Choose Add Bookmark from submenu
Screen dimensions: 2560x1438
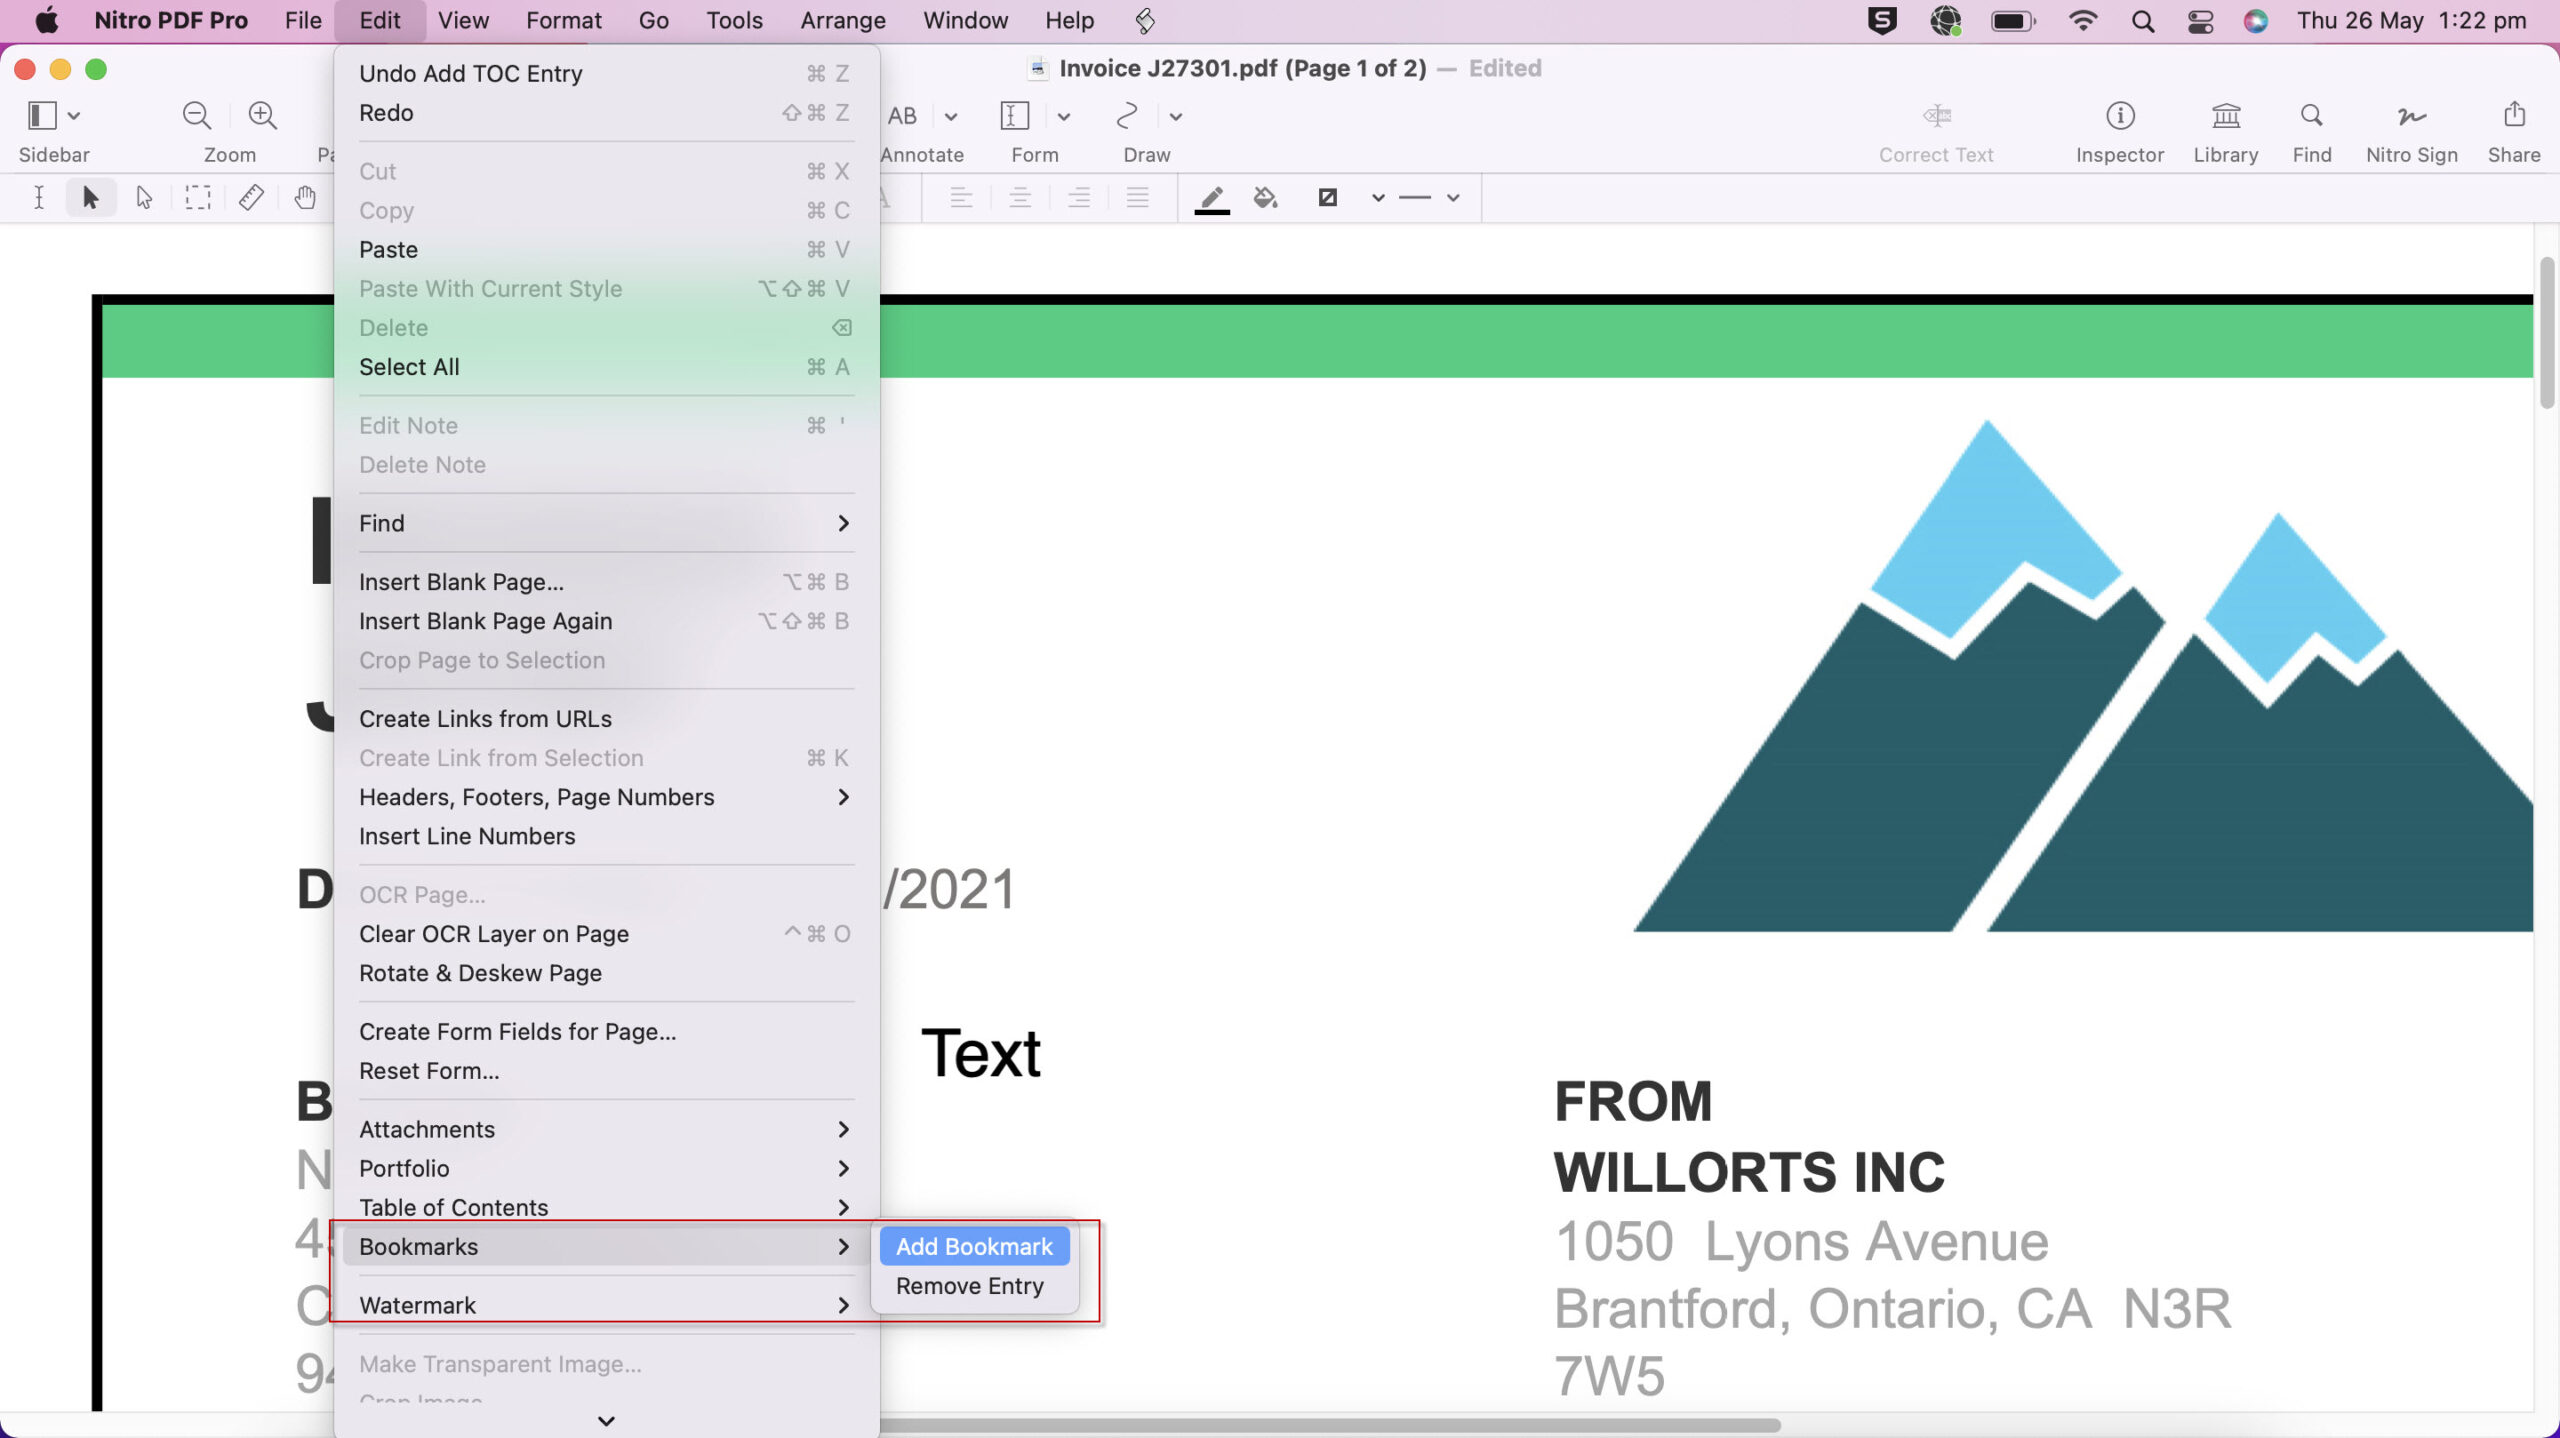pyautogui.click(x=973, y=1246)
